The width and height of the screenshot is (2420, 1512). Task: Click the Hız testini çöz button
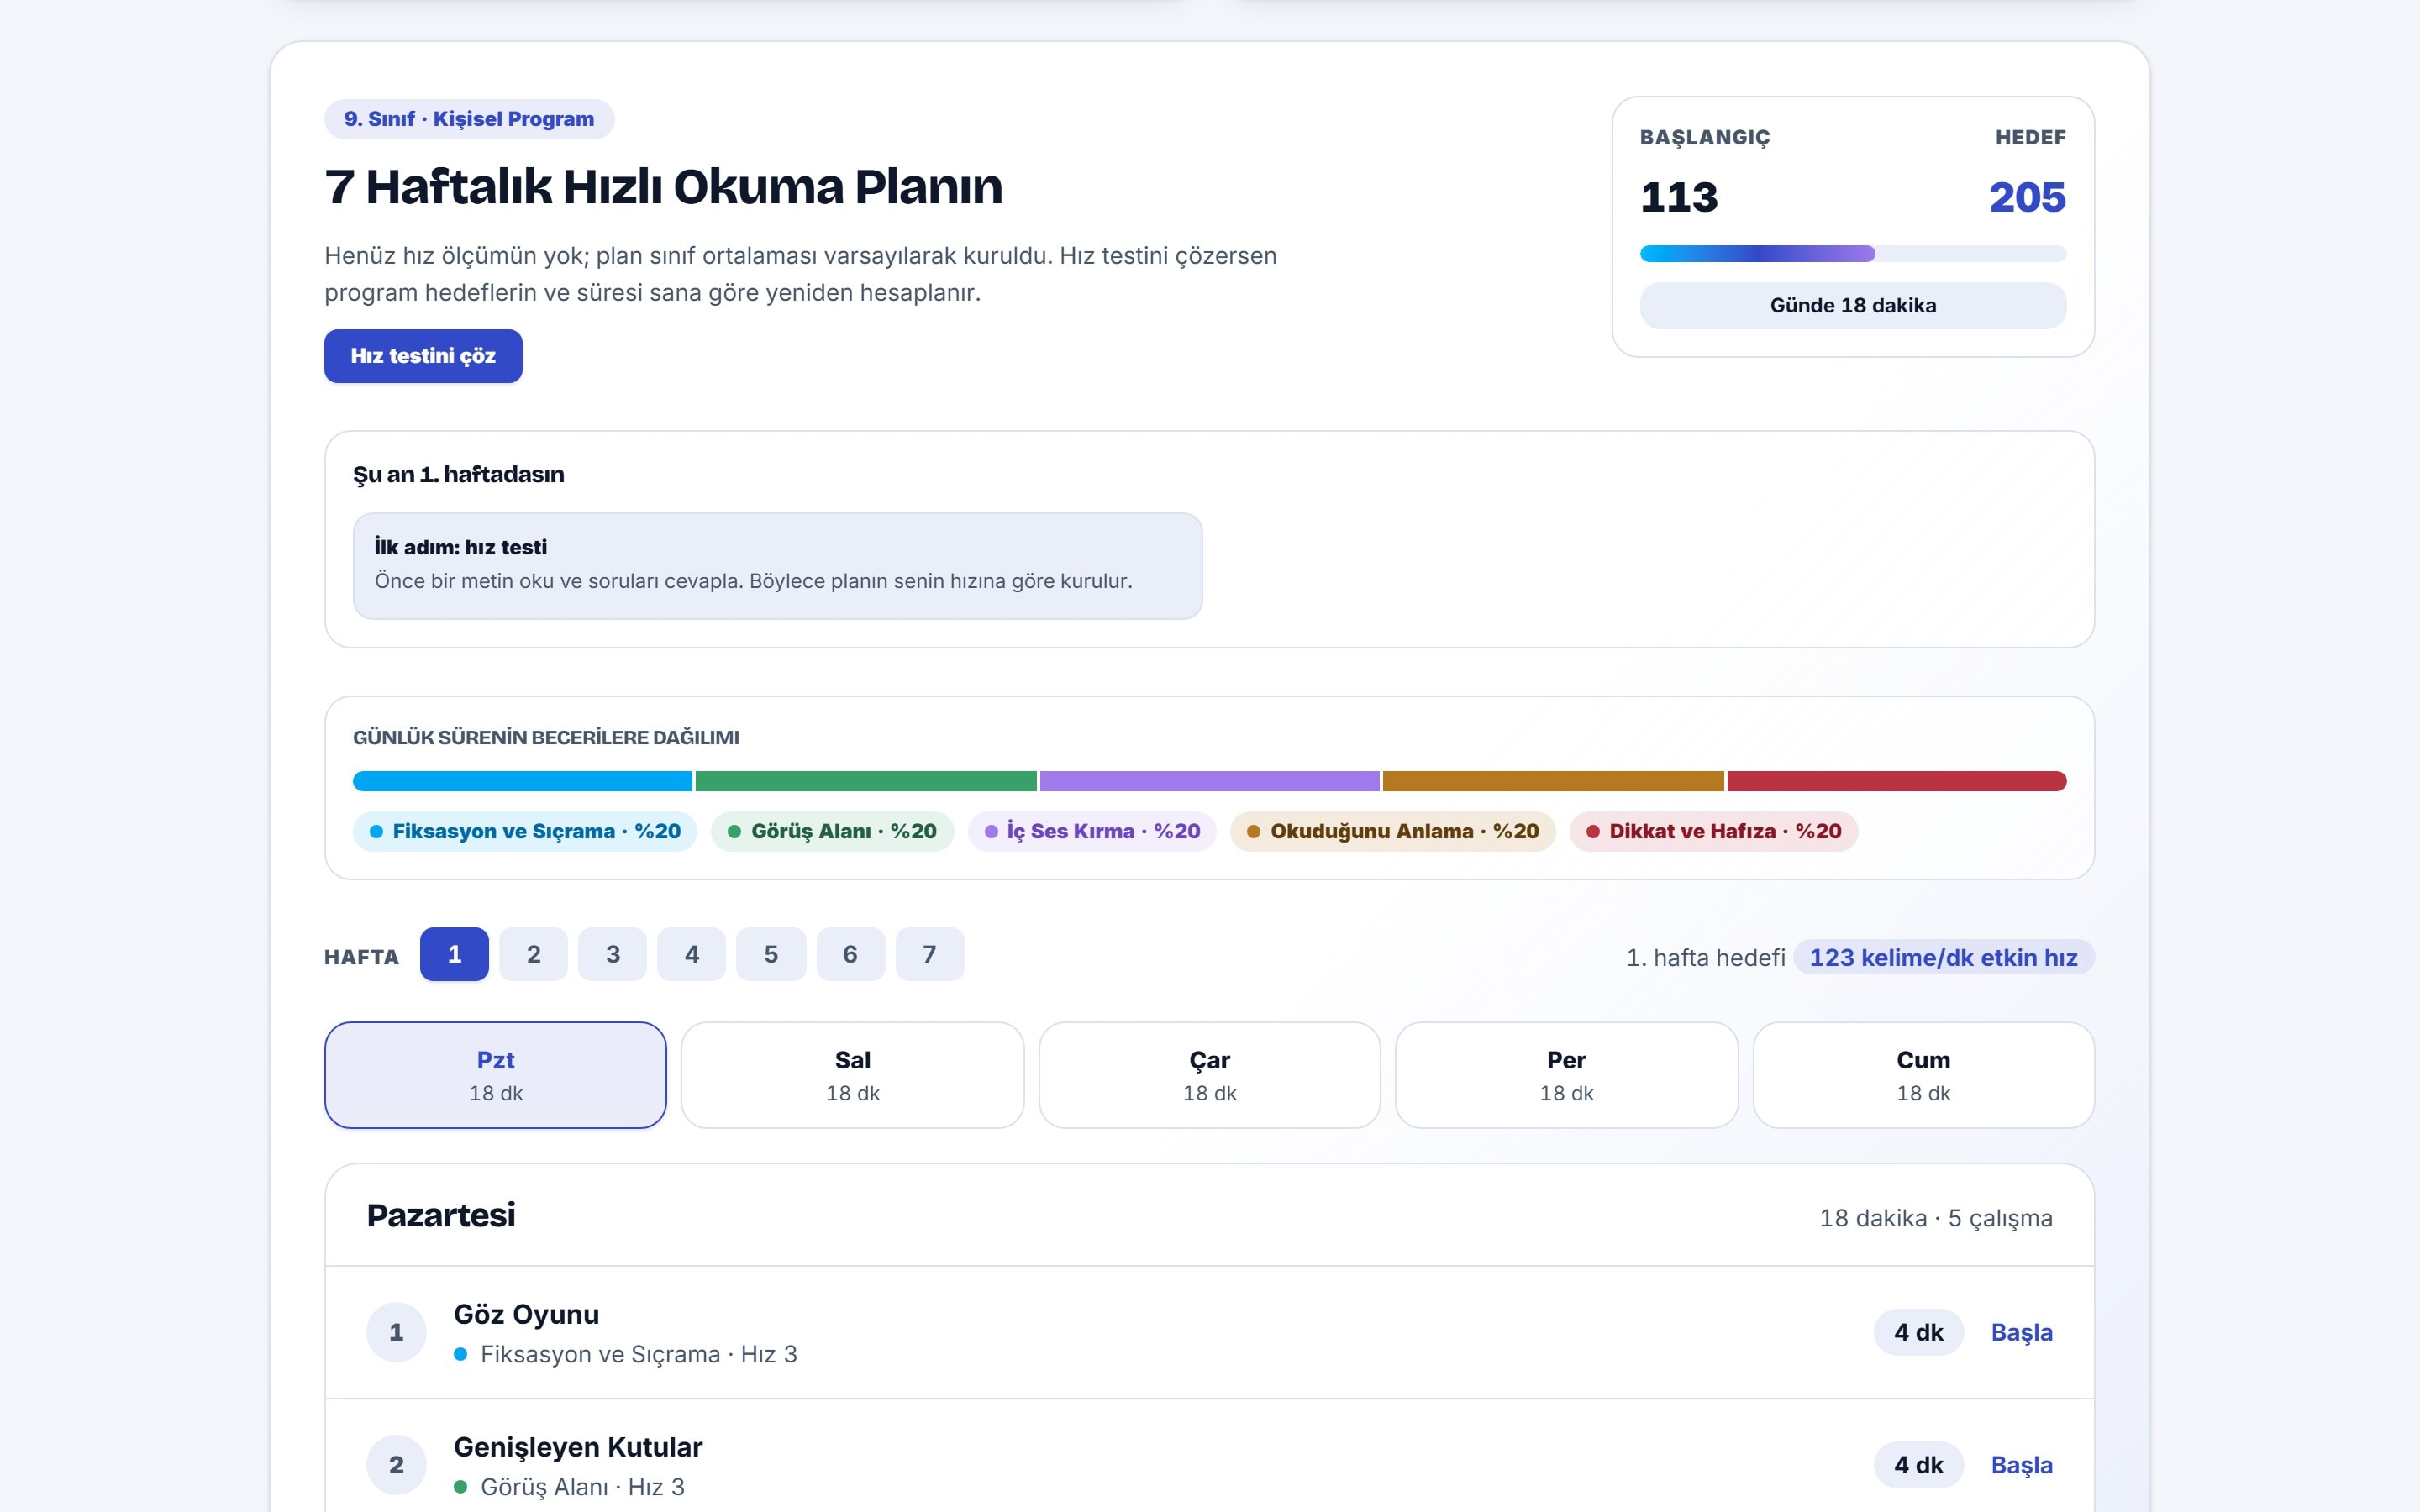tap(423, 356)
